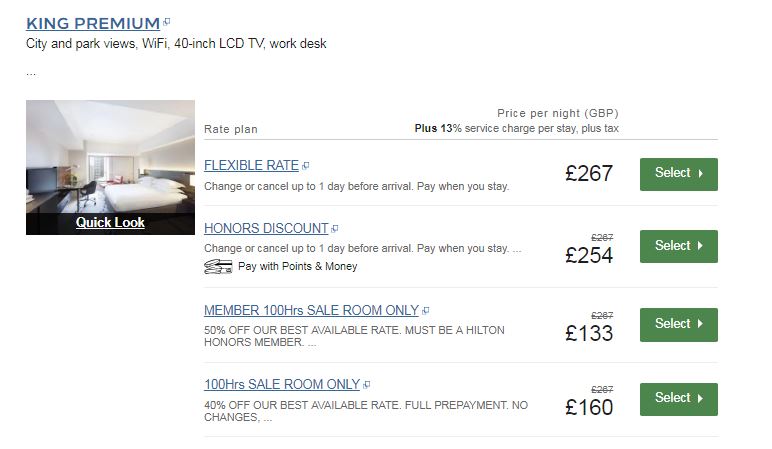Open Quick Look on the room image
Viewport: 772px width, 449px height.
110,222
